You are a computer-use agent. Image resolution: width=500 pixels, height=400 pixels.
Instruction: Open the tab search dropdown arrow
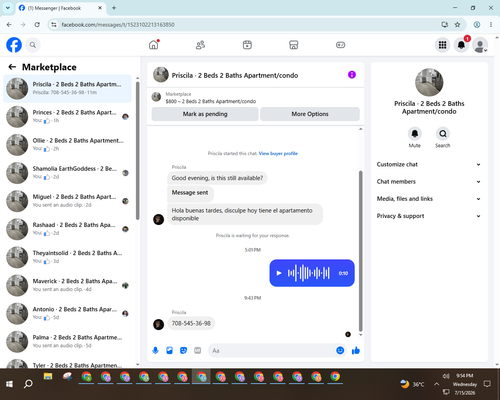click(8, 8)
